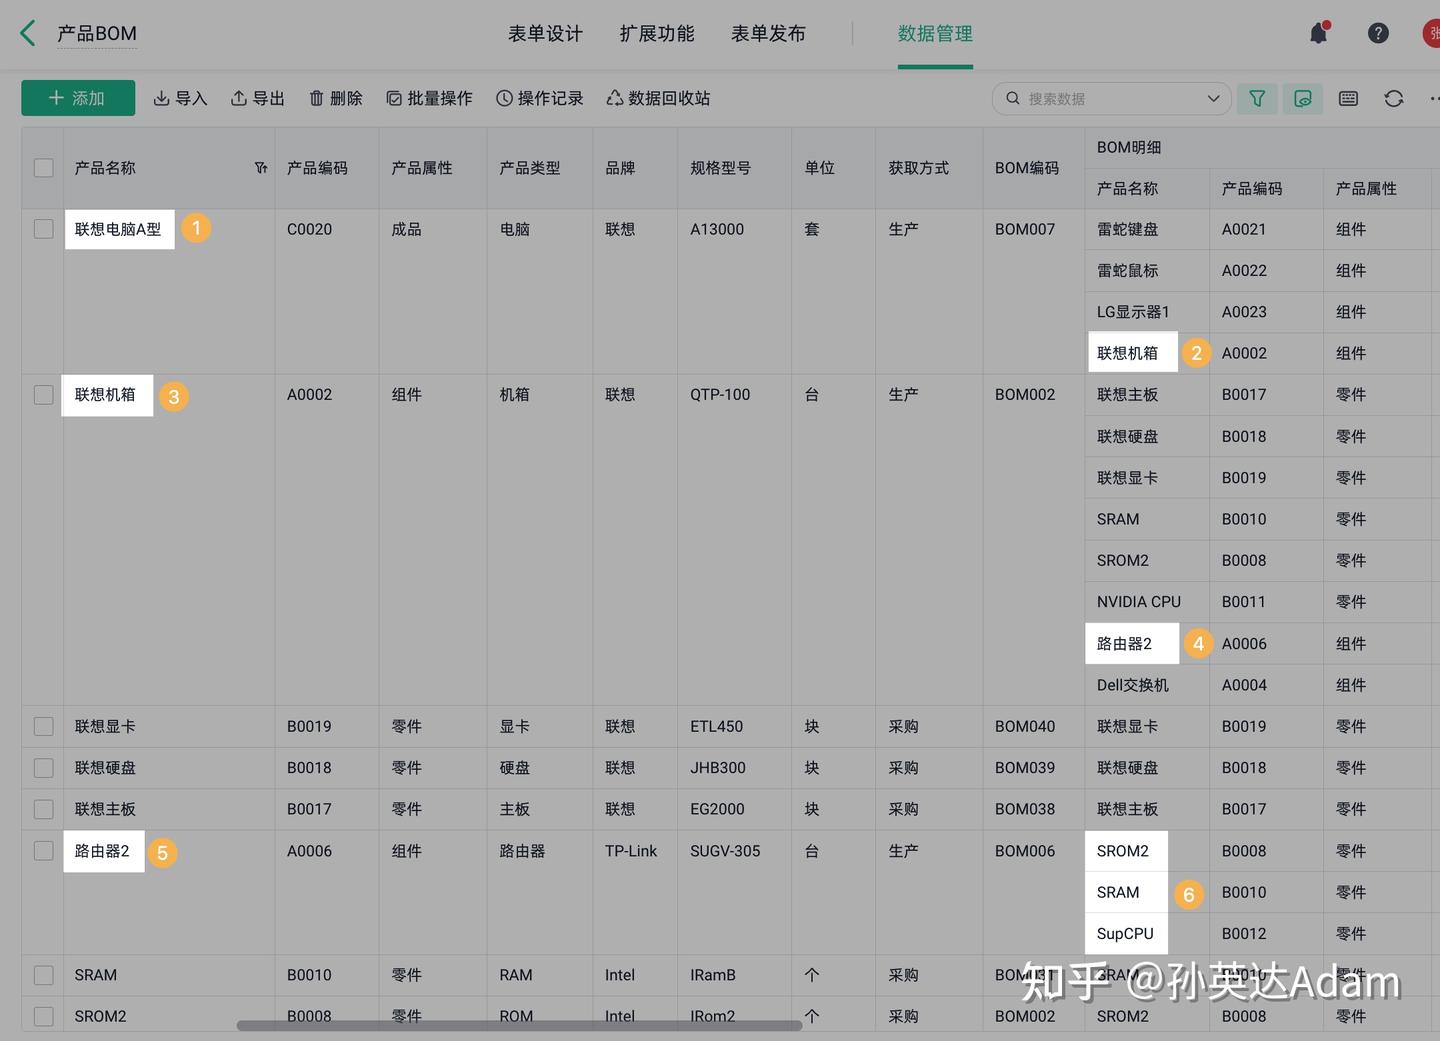The width and height of the screenshot is (1440, 1041).
Task: Open the notification bell
Action: (x=1317, y=32)
